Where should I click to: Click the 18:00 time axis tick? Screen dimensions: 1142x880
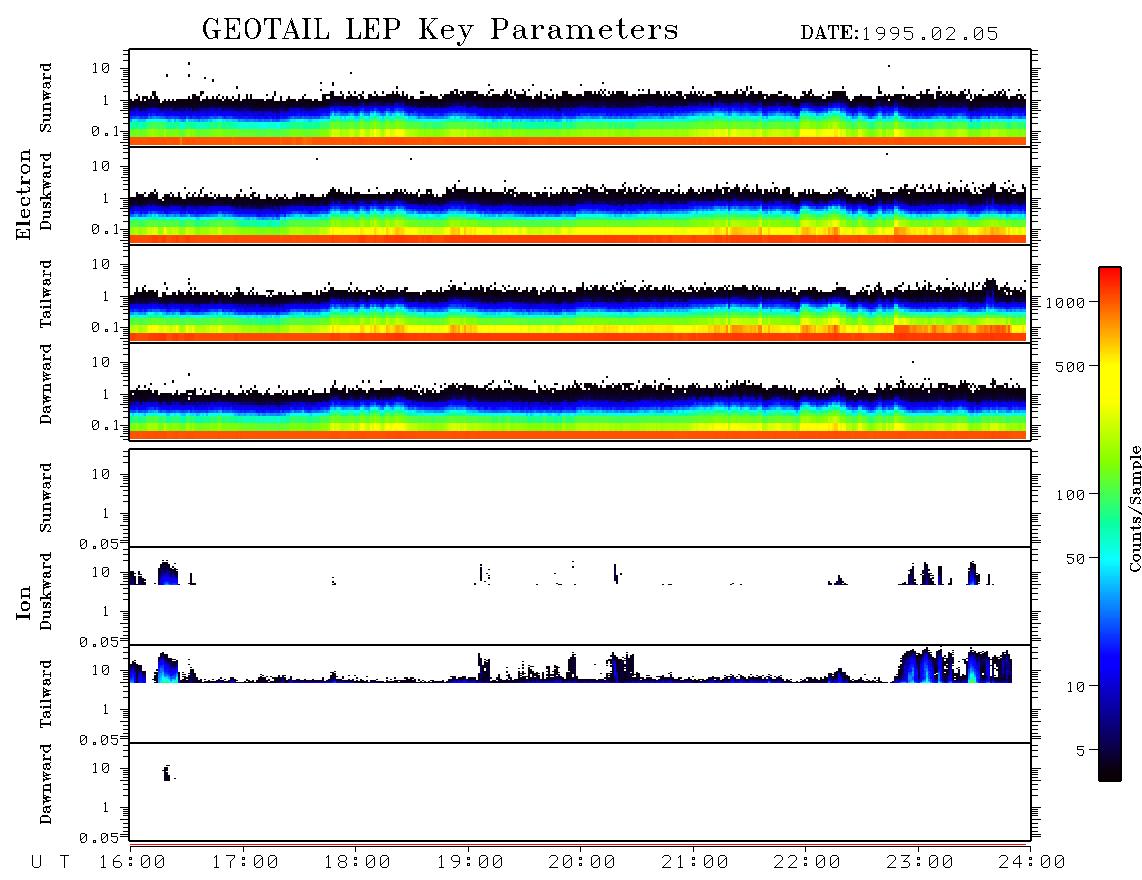357,862
